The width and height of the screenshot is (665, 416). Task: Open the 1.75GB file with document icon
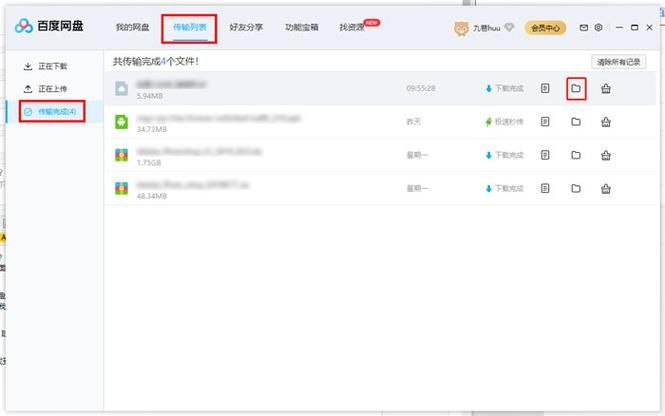coord(545,155)
